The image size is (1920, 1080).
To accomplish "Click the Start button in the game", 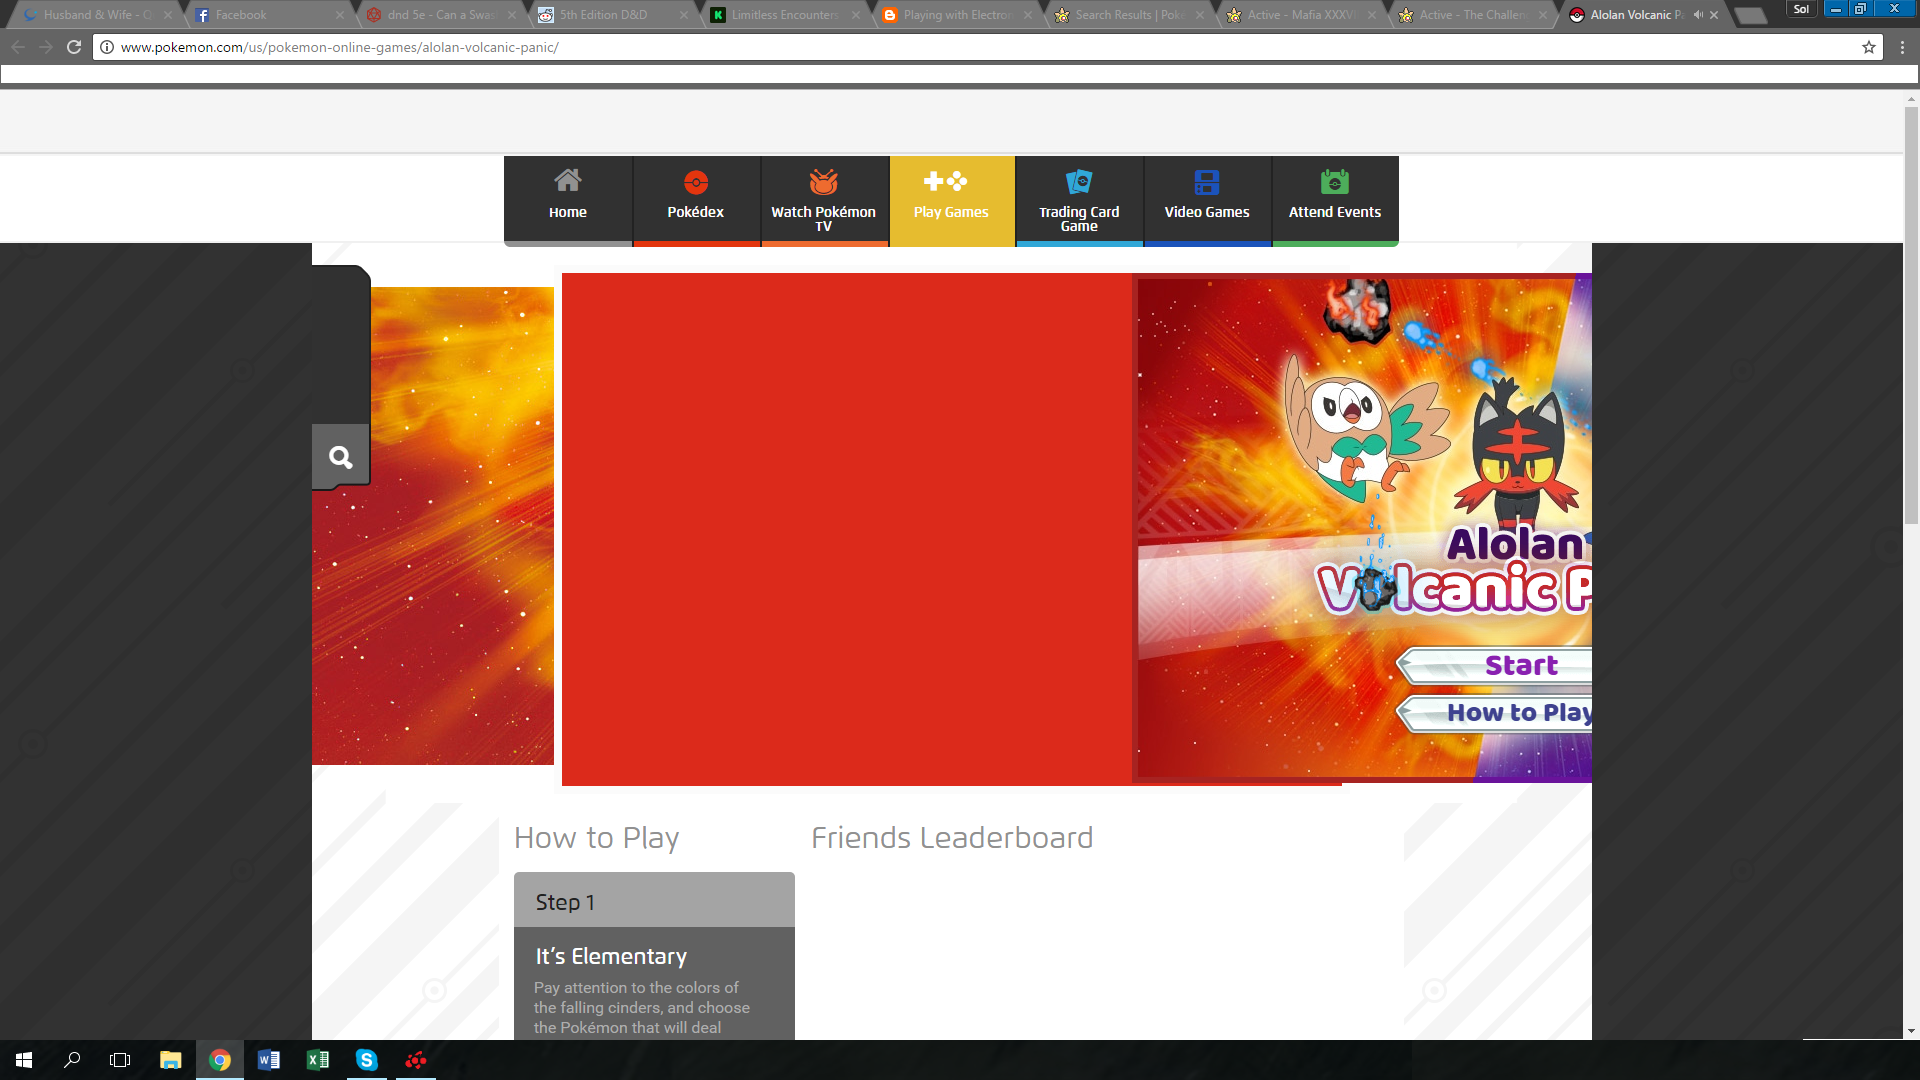I will pos(1495,665).
